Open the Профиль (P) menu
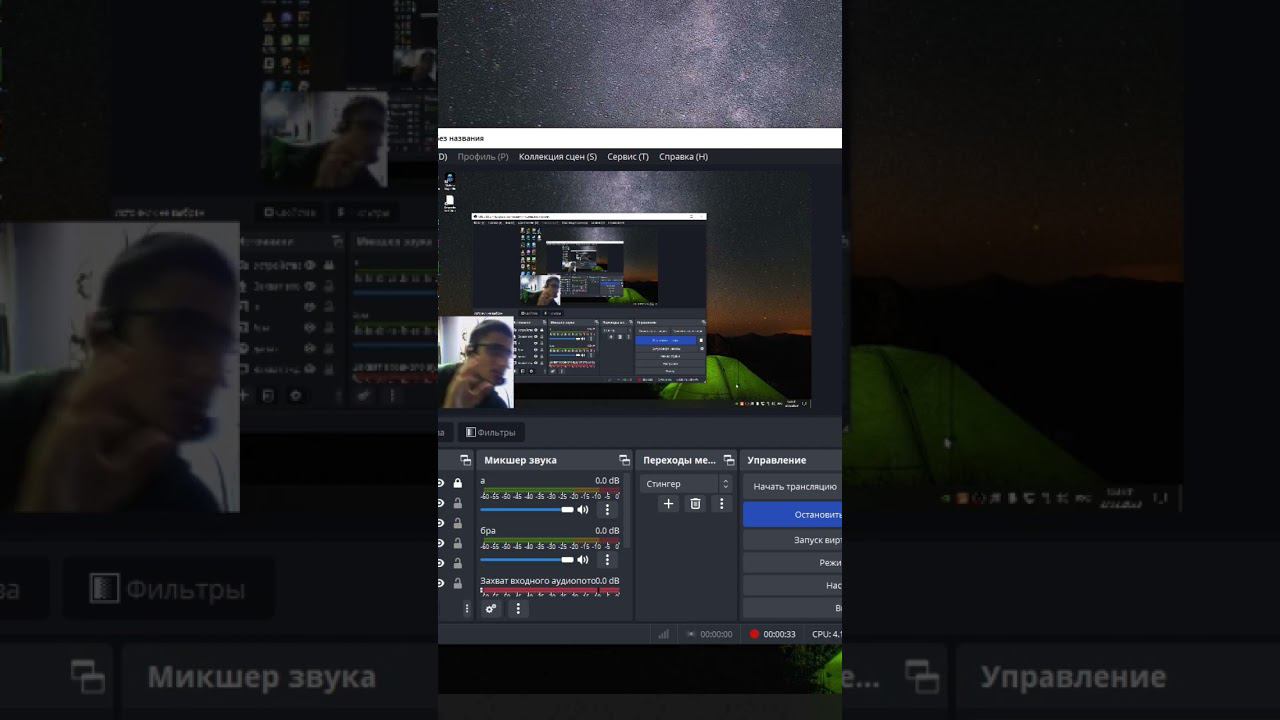1280x720 pixels. coord(483,157)
